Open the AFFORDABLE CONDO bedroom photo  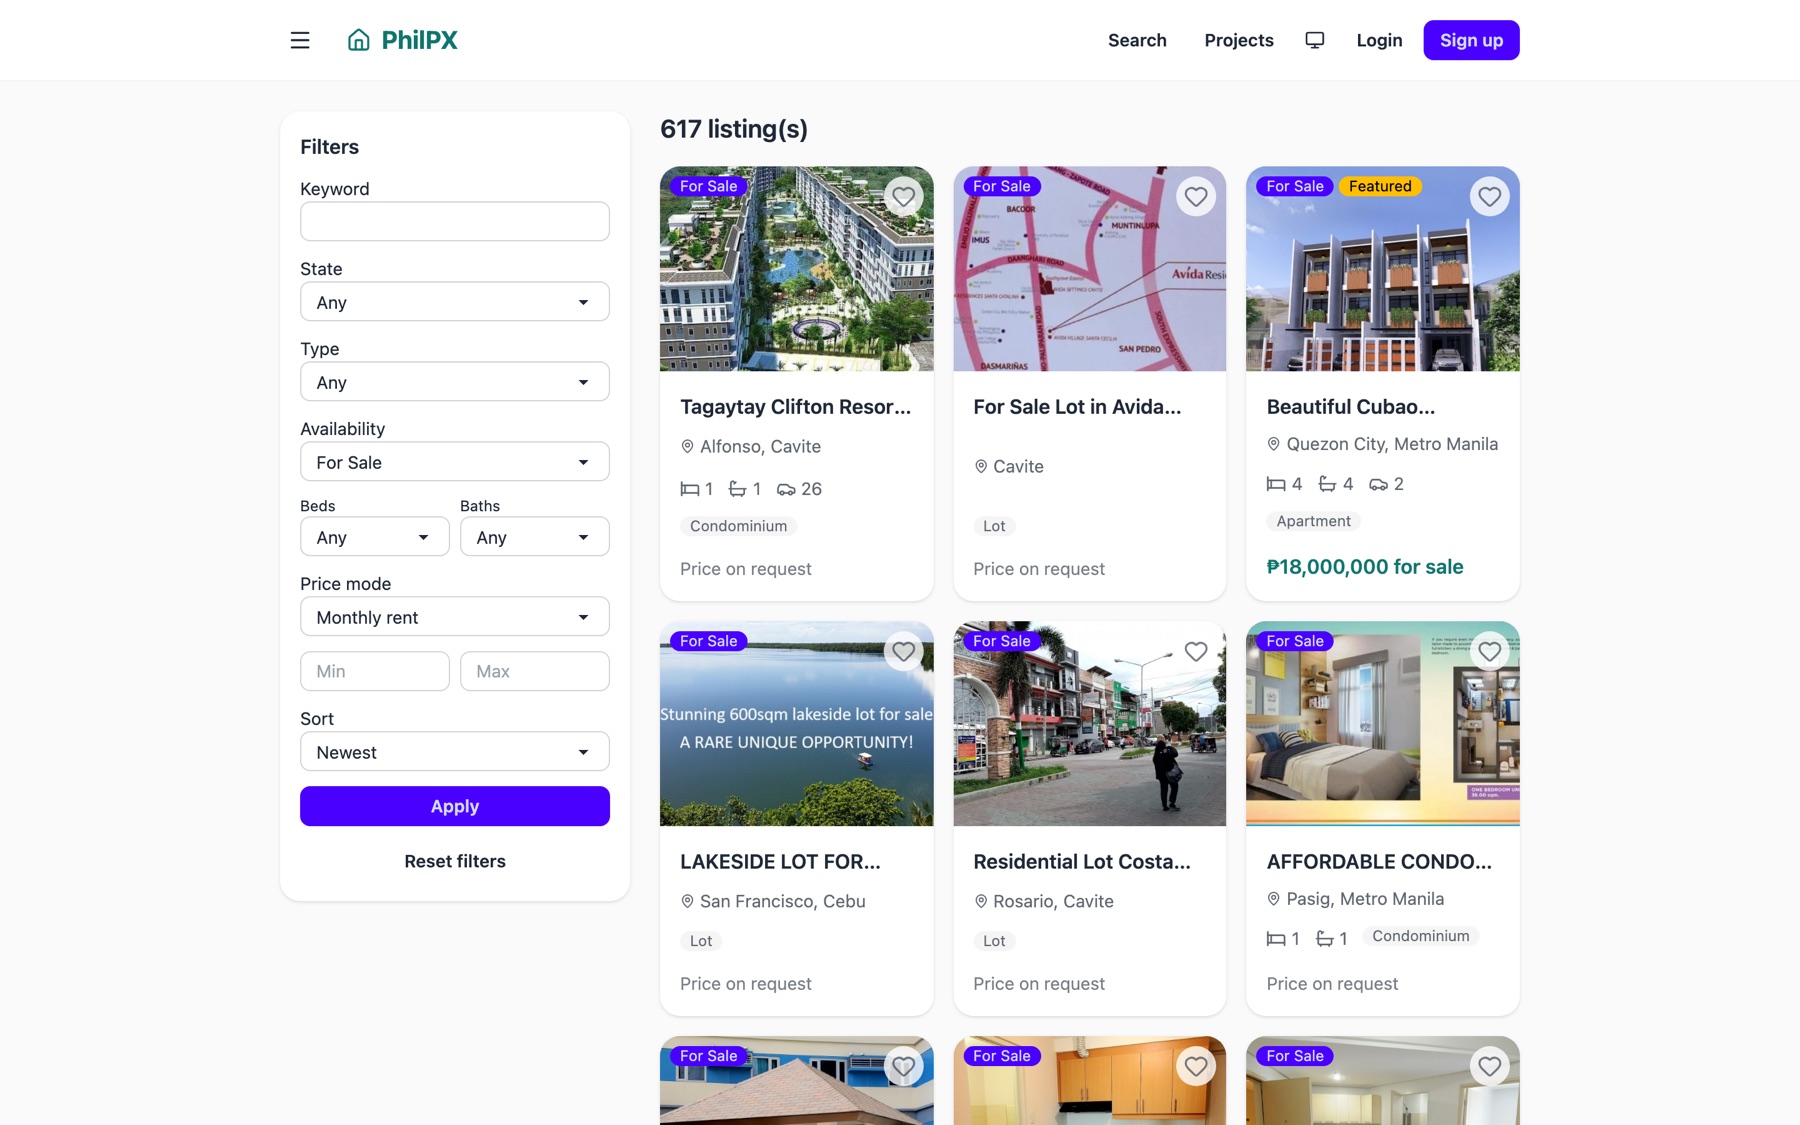(x=1383, y=724)
